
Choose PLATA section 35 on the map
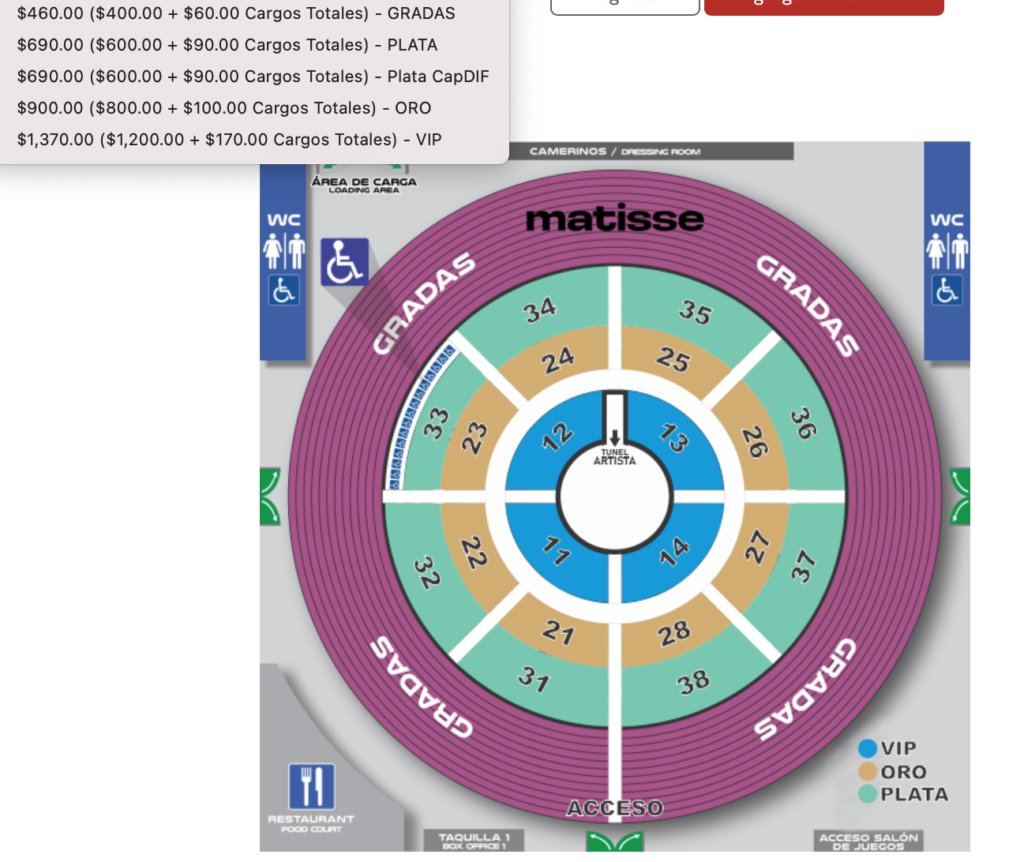coord(695,313)
